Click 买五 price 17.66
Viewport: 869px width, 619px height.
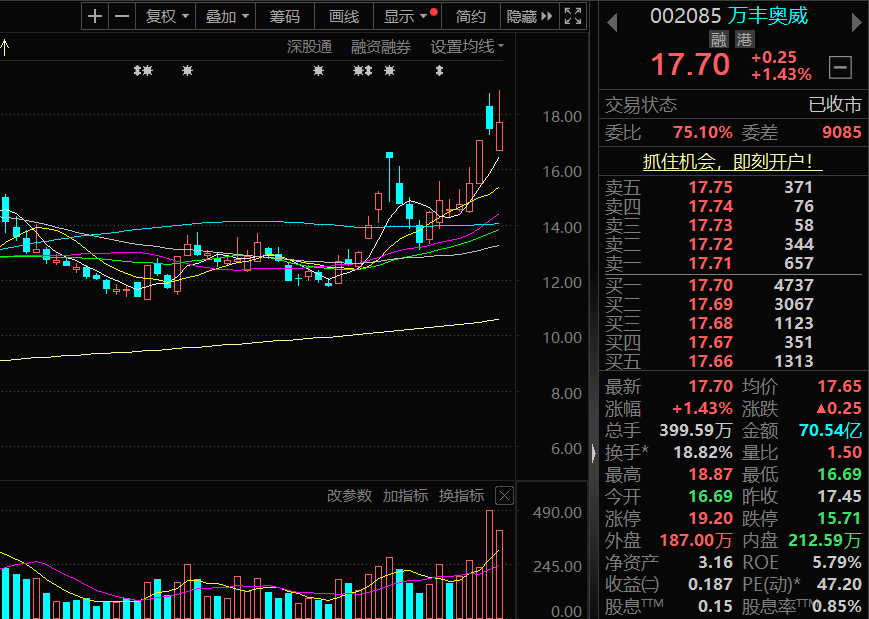[x=710, y=361]
